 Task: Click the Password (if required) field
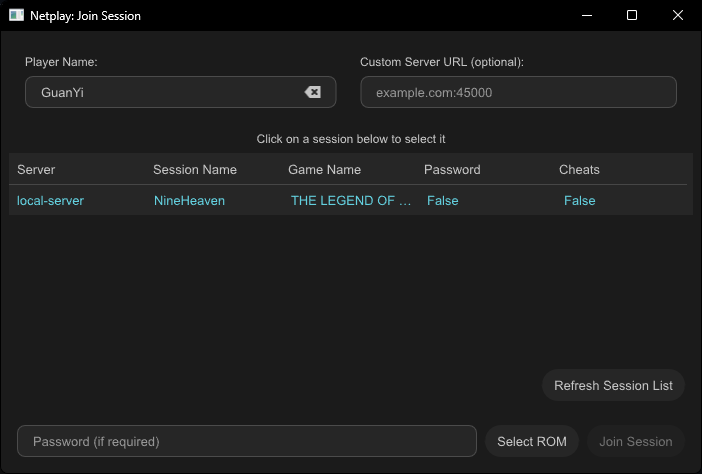tap(246, 441)
